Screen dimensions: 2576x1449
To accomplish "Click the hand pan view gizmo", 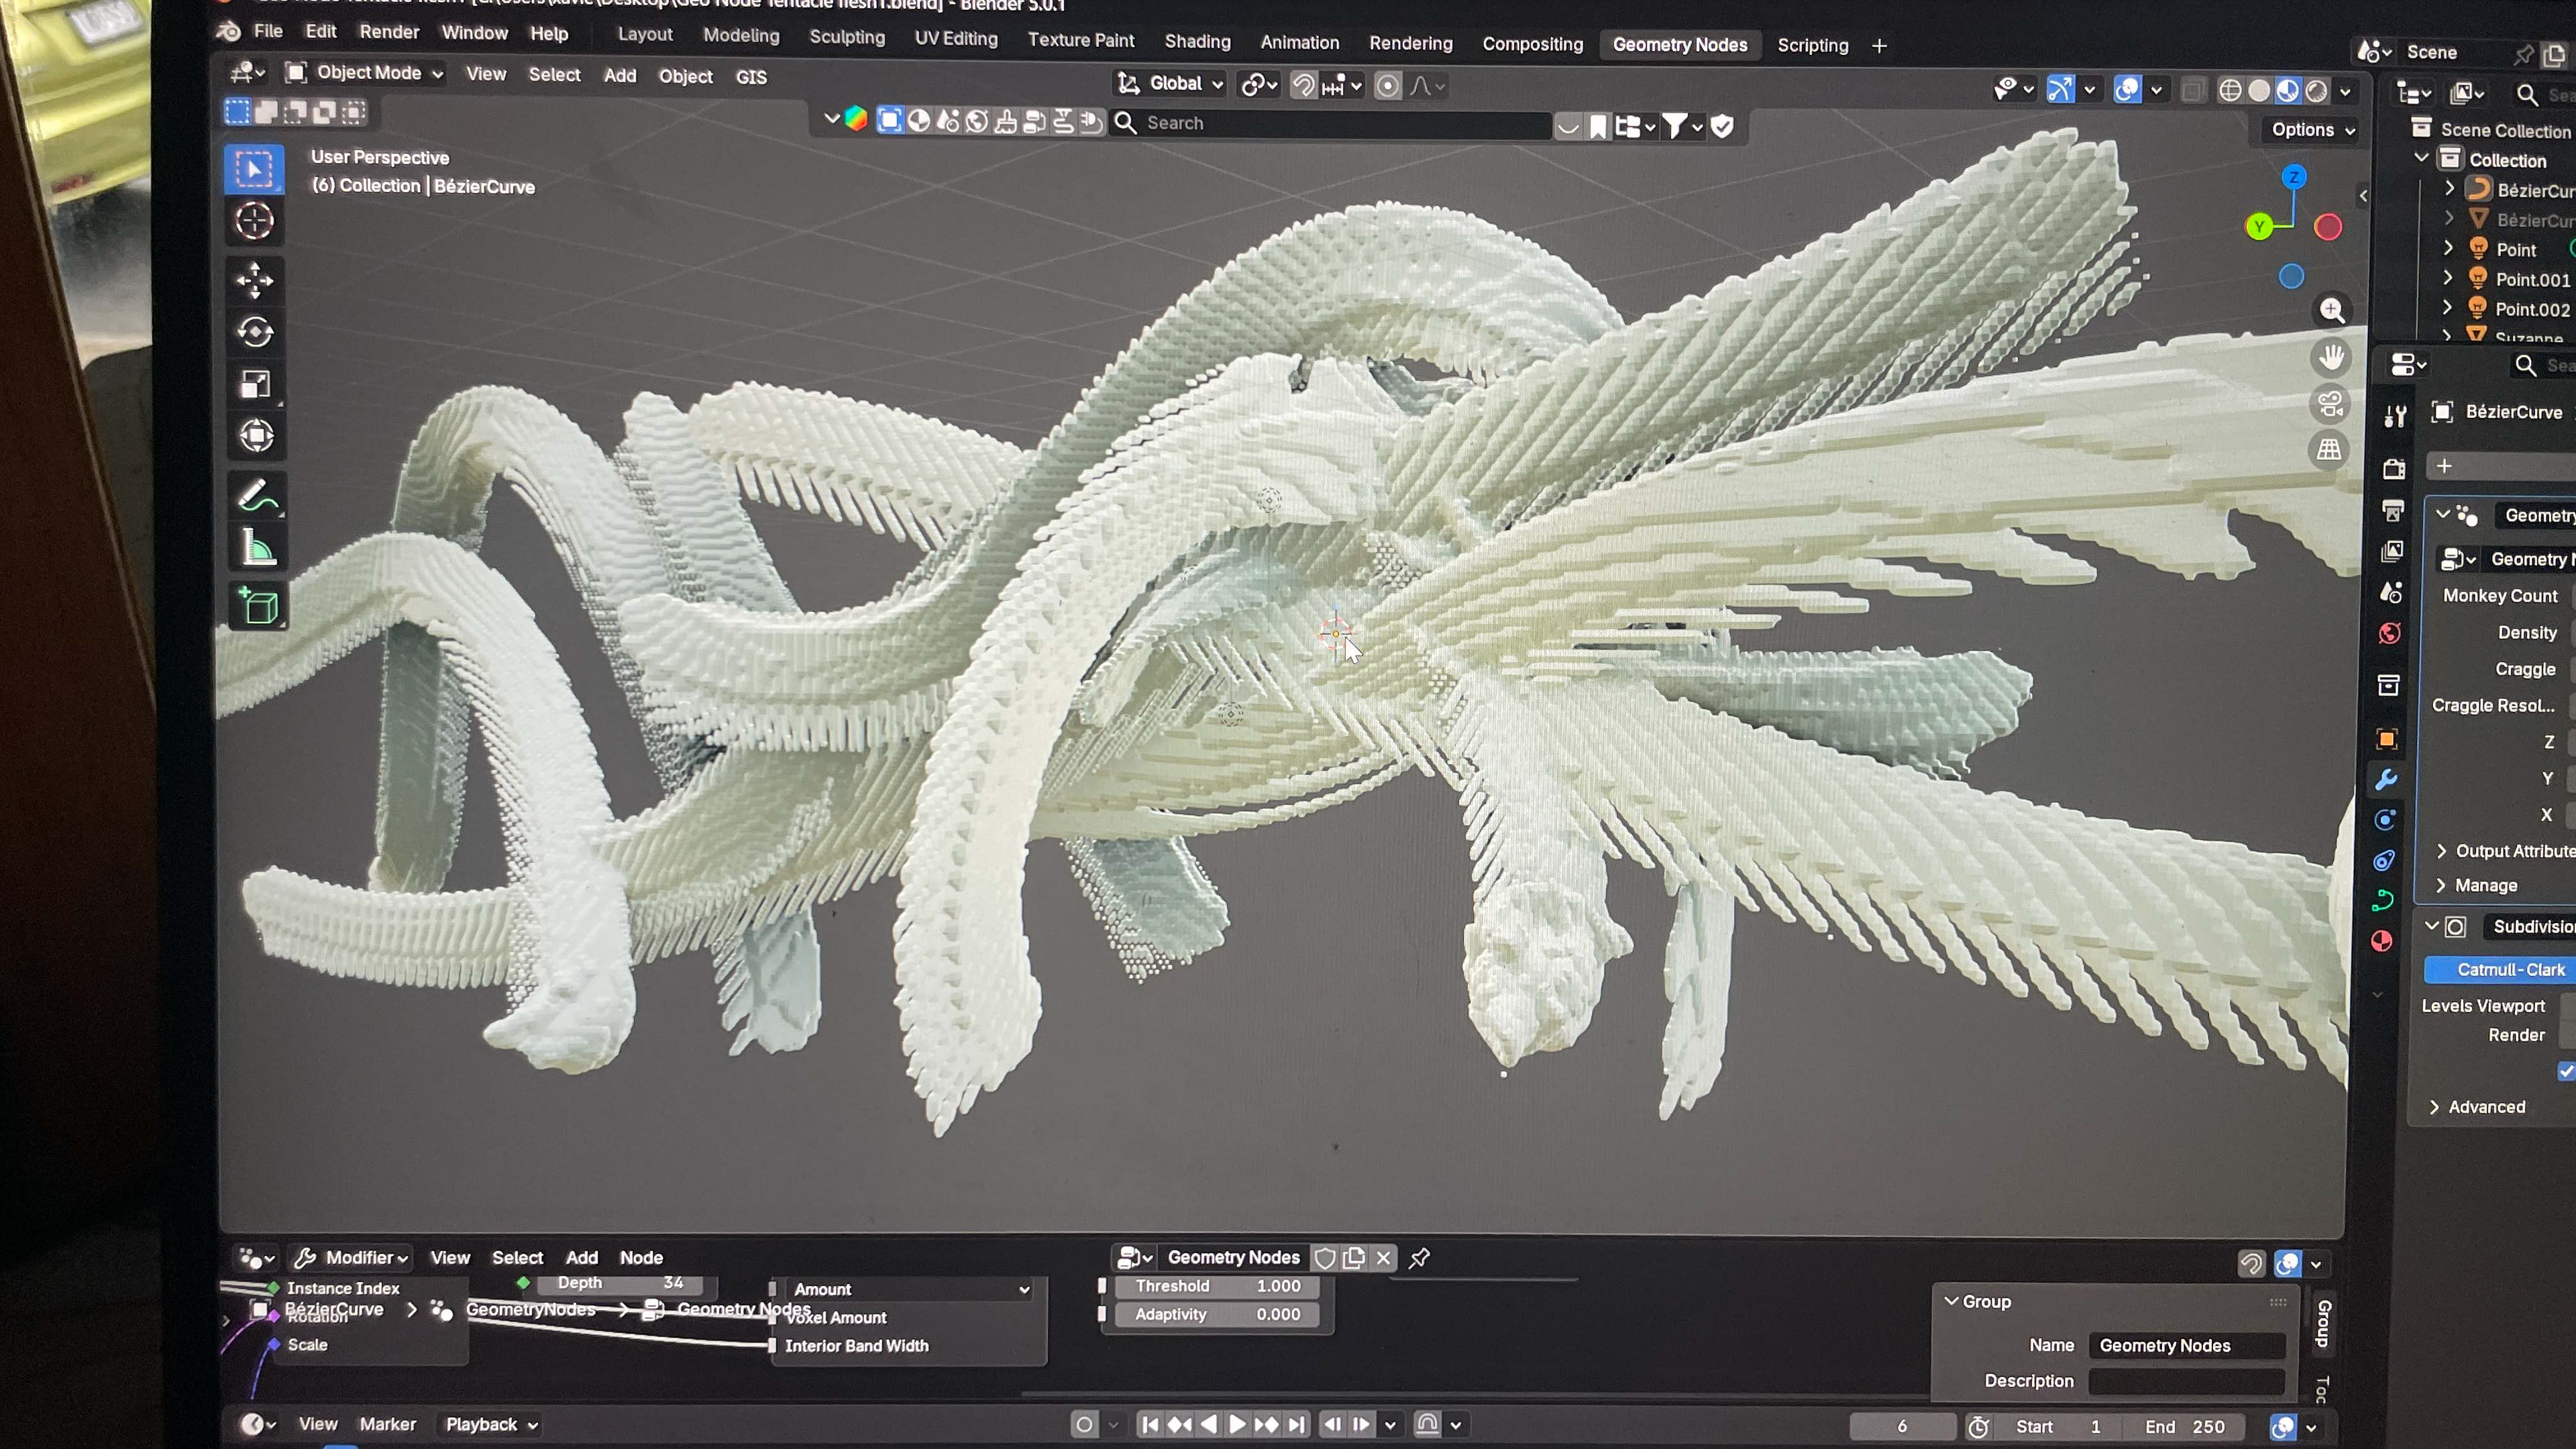I will 2332,357.
